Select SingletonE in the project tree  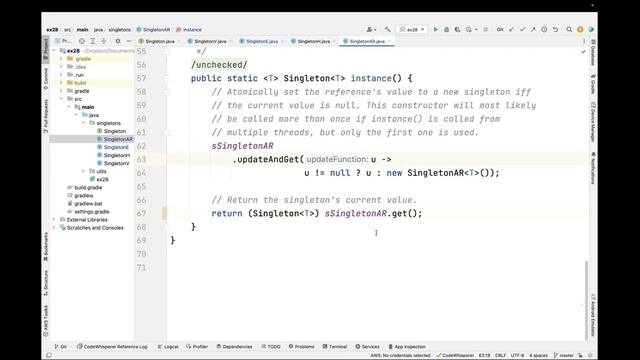coord(113,147)
